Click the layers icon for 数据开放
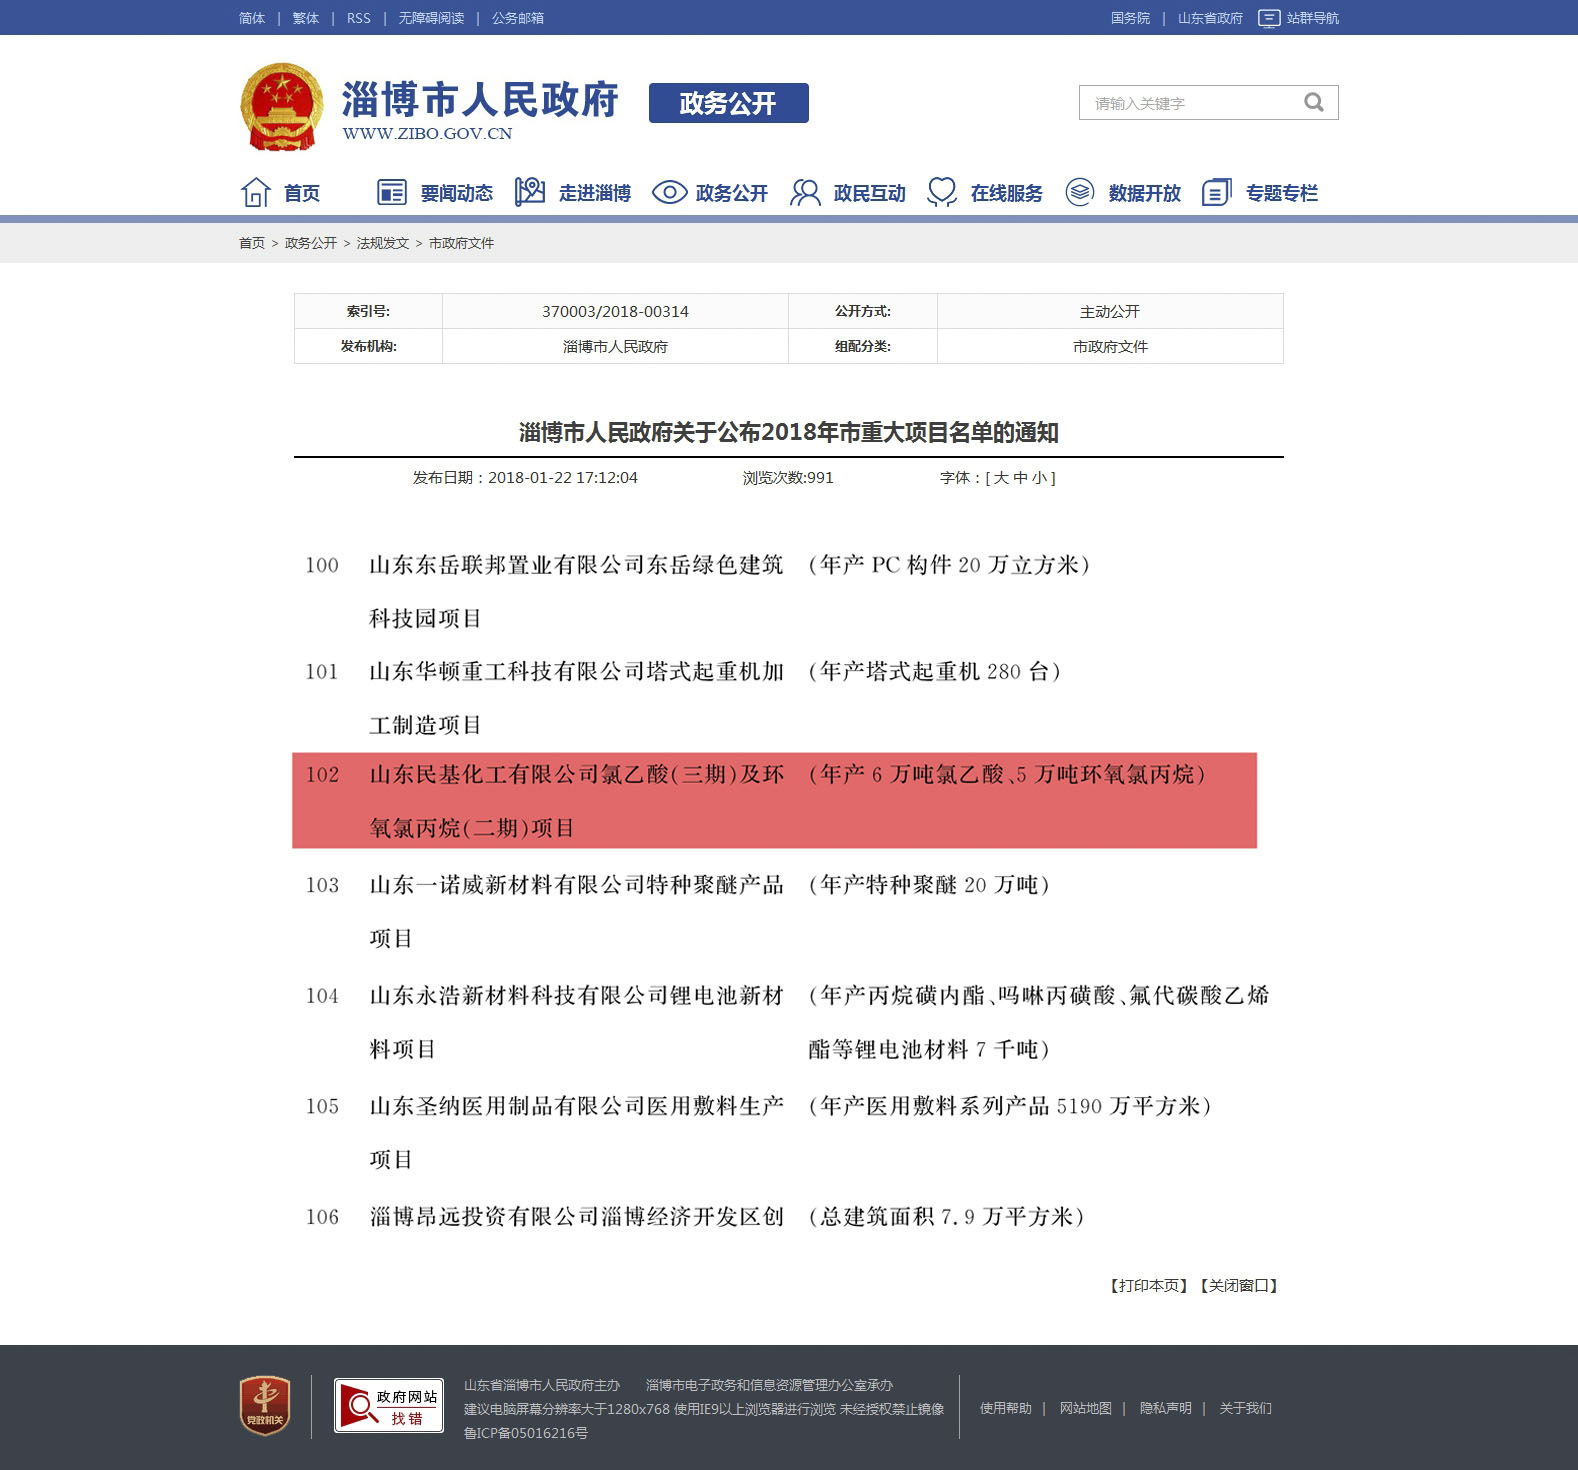This screenshot has height=1470, width=1578. coord(1080,192)
